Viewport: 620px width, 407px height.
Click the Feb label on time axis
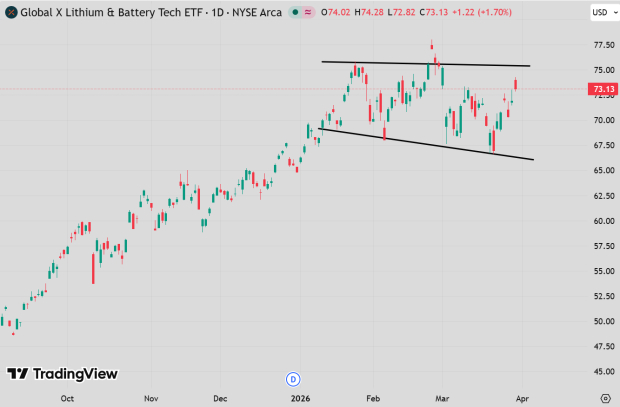point(373,397)
